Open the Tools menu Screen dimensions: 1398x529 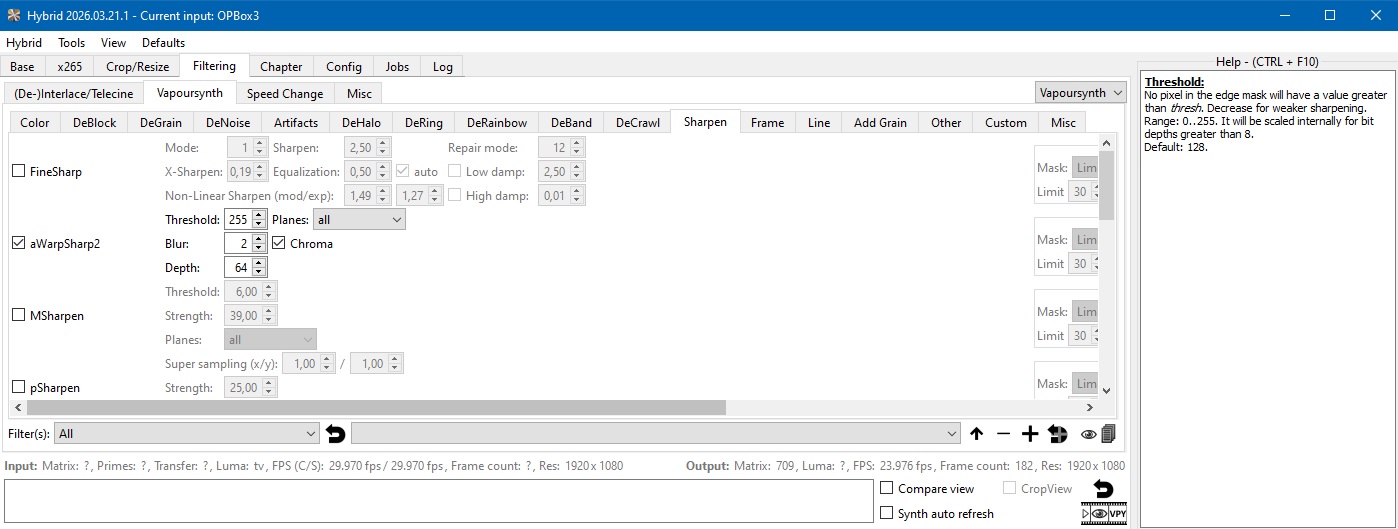point(71,43)
